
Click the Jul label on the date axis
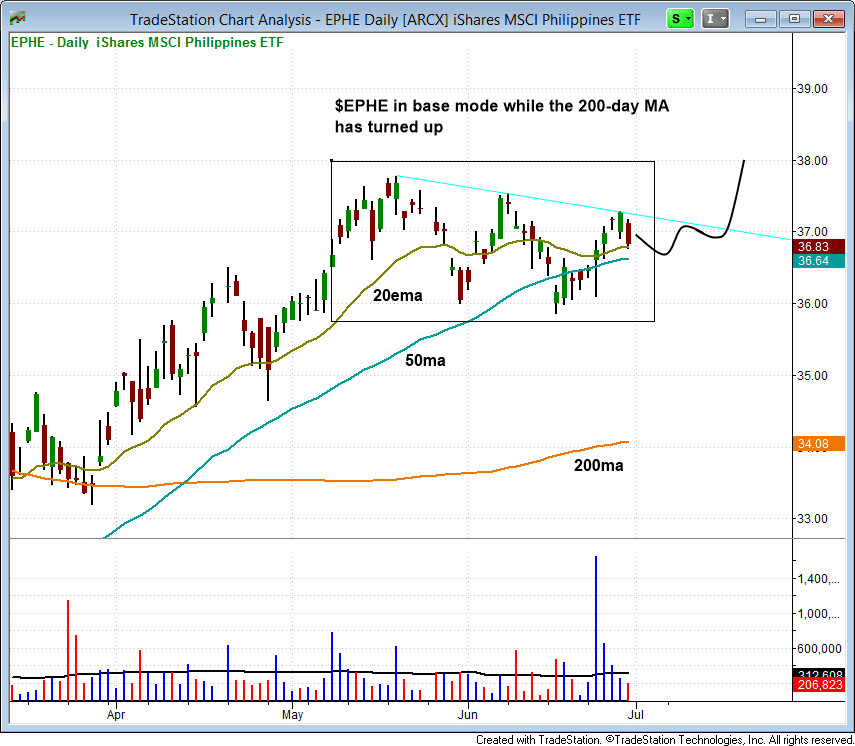point(635,715)
